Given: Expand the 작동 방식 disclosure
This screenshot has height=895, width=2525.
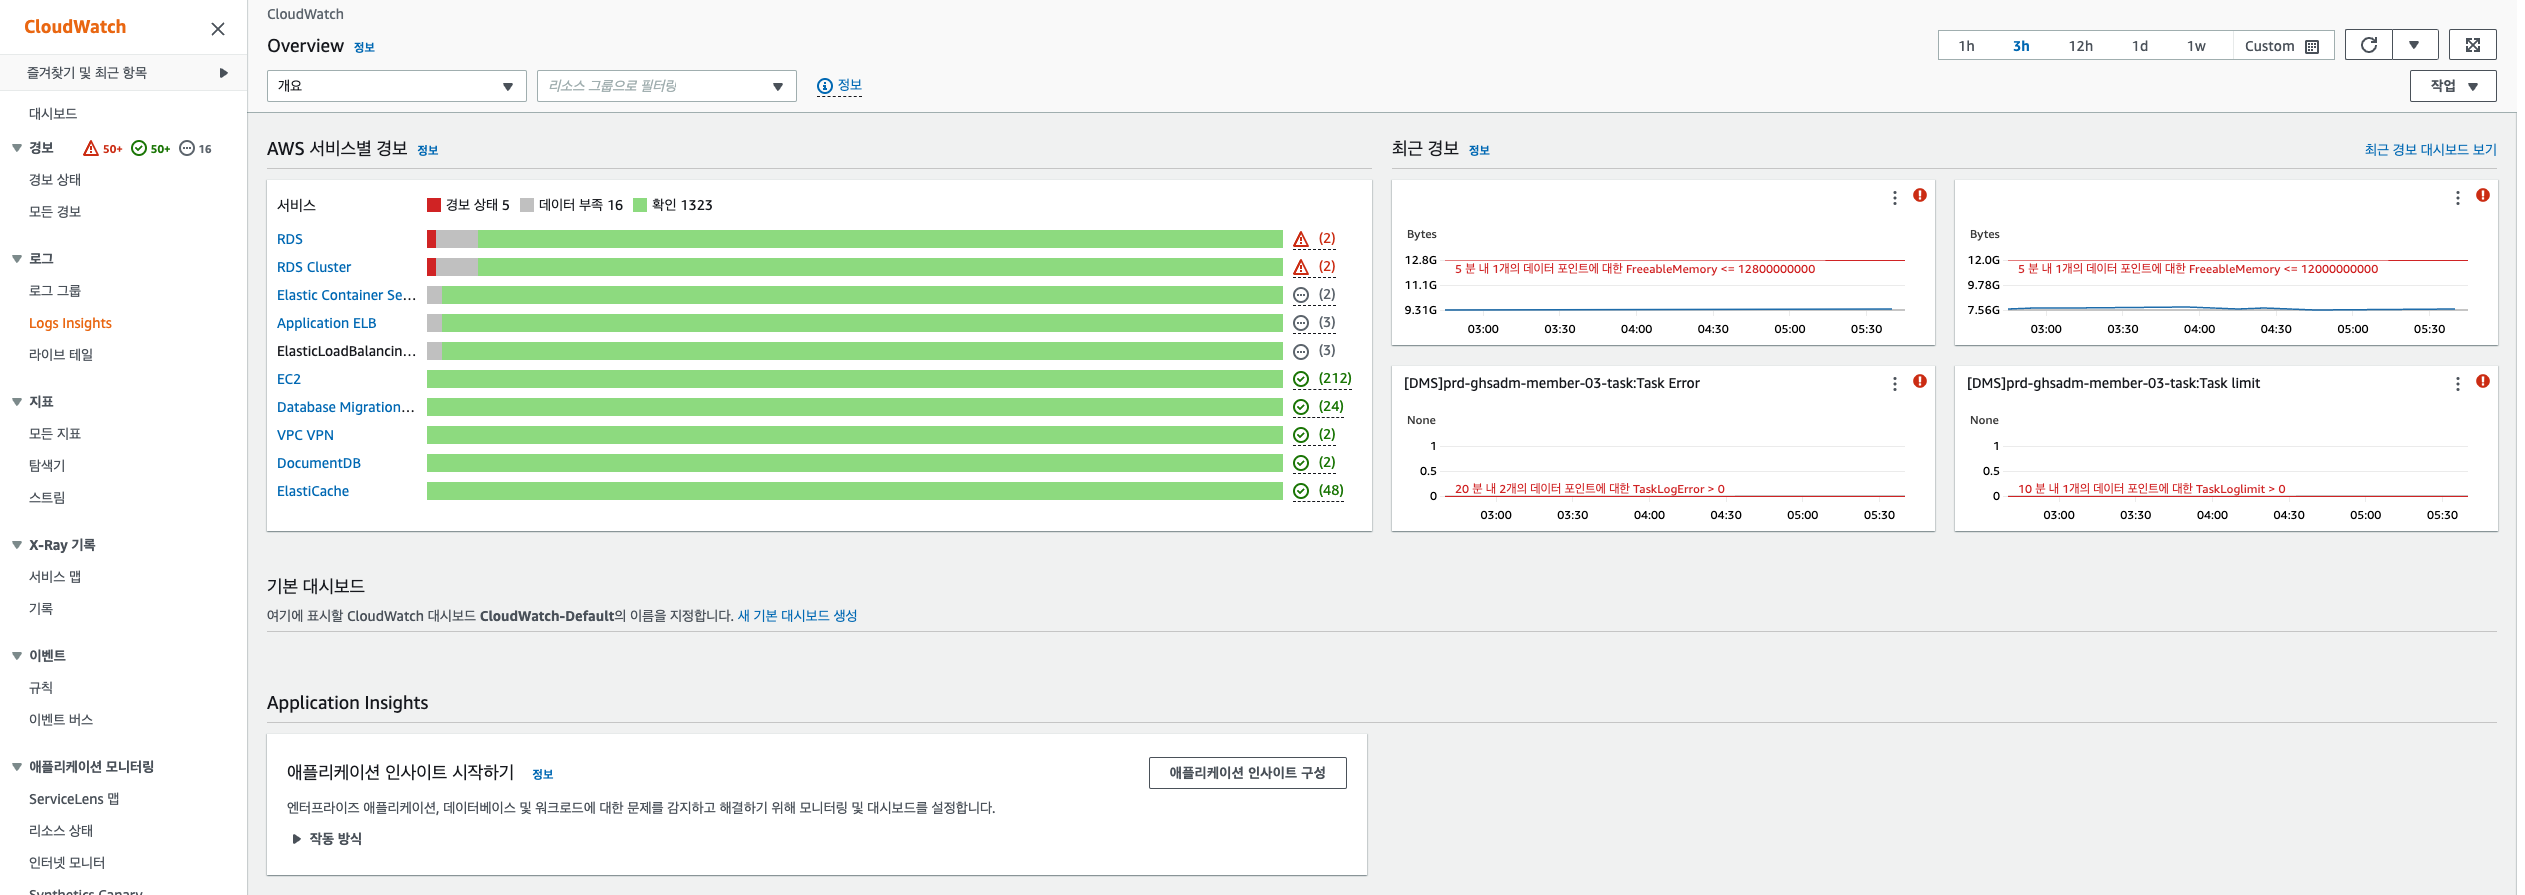Looking at the screenshot, I should pyautogui.click(x=327, y=839).
